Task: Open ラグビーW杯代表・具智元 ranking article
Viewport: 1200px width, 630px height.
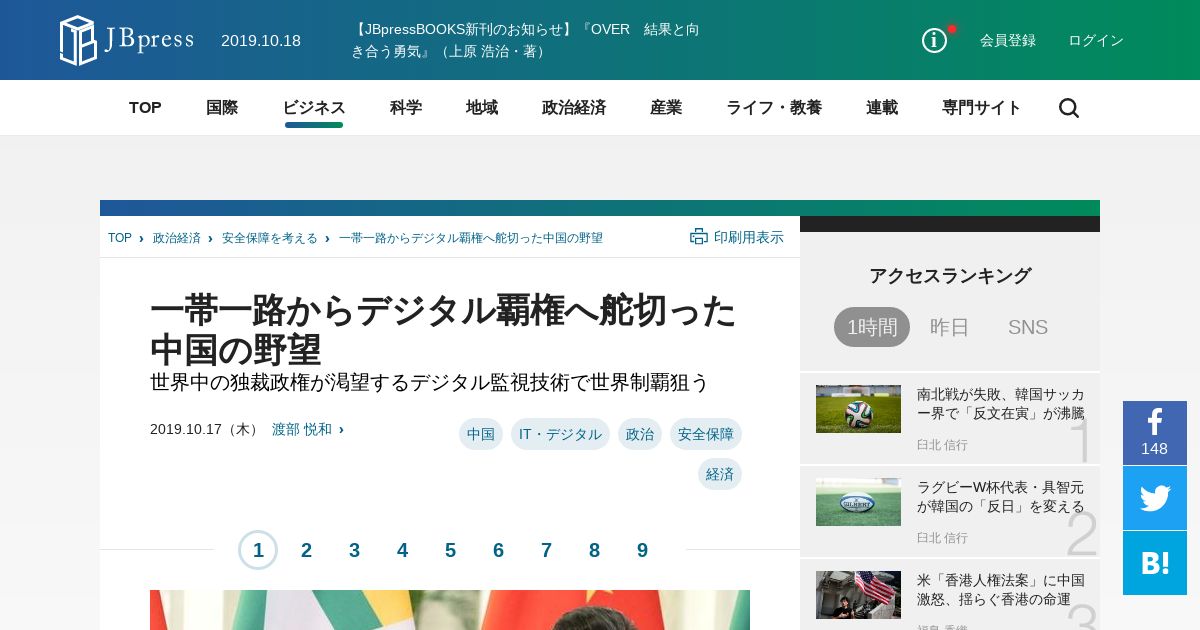Action: coord(1001,496)
